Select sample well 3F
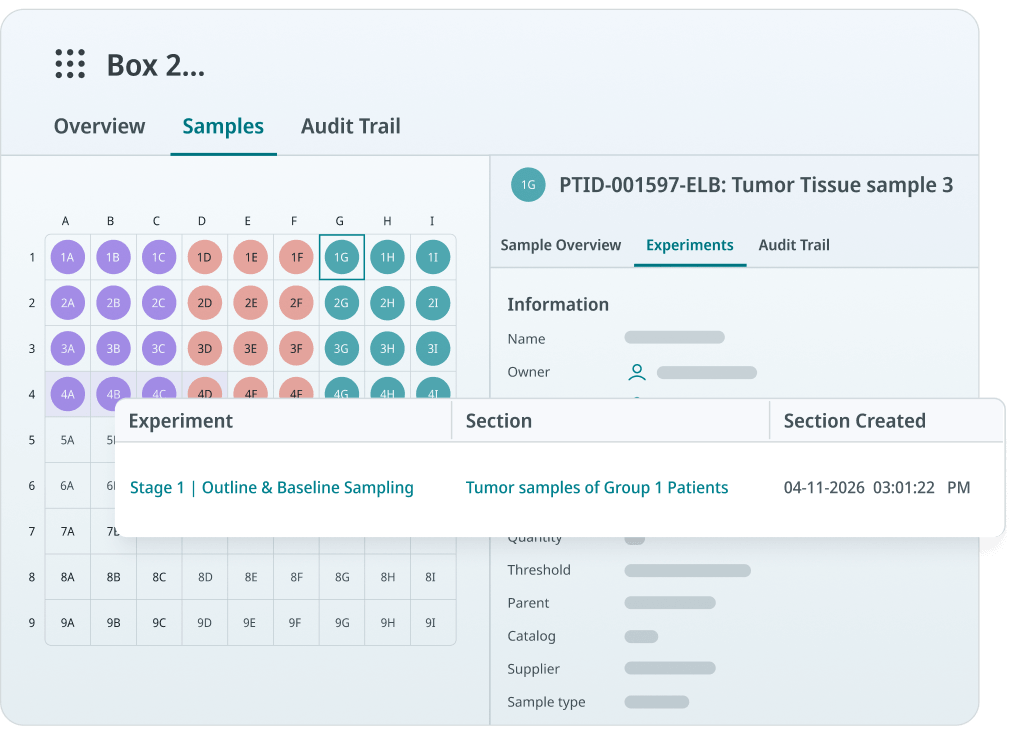Screen dimensions: 1023x735 click(296, 348)
